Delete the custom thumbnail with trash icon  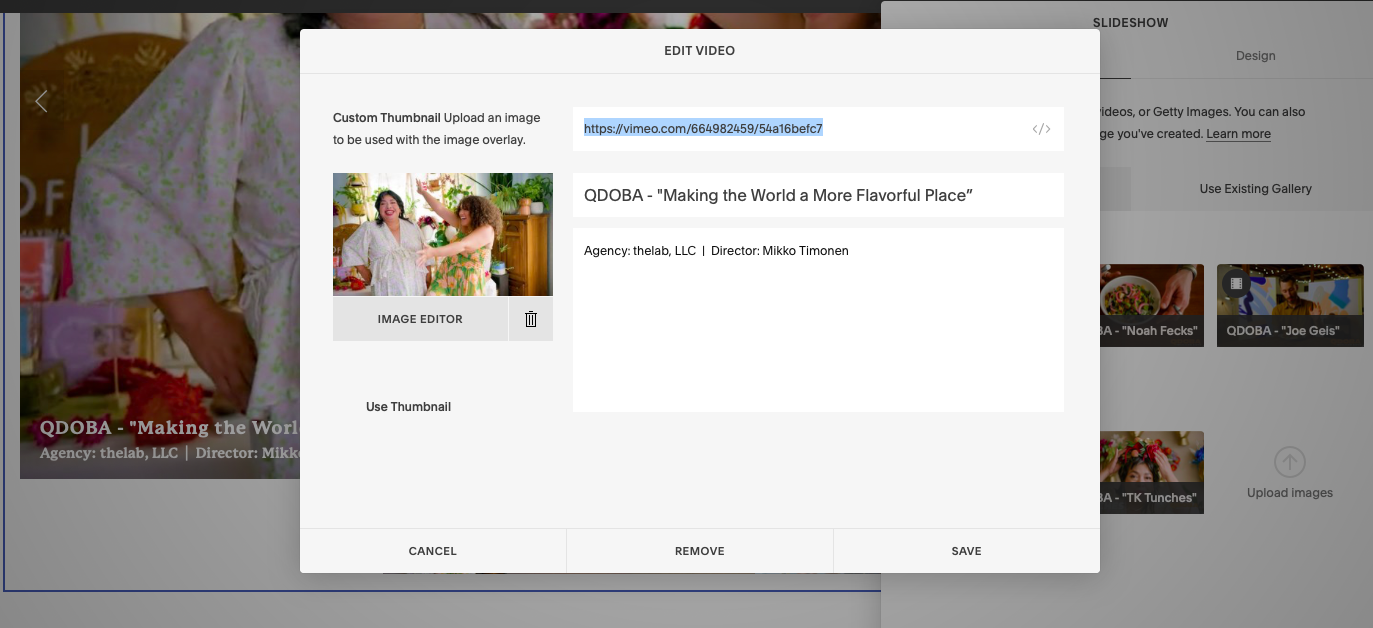click(x=531, y=319)
